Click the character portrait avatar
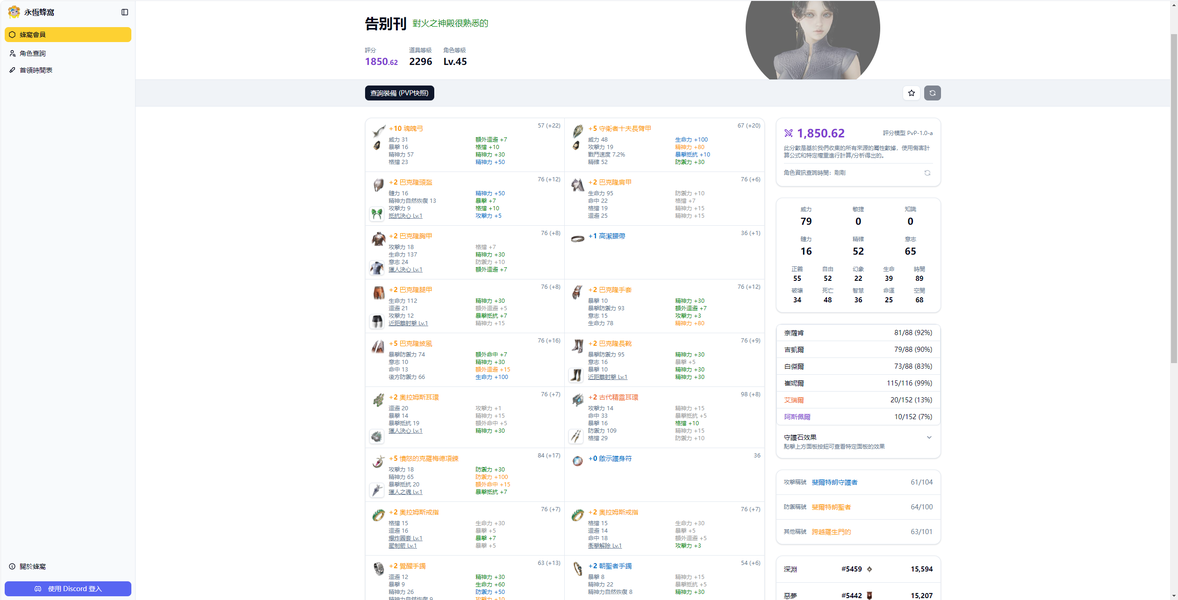 point(812,40)
